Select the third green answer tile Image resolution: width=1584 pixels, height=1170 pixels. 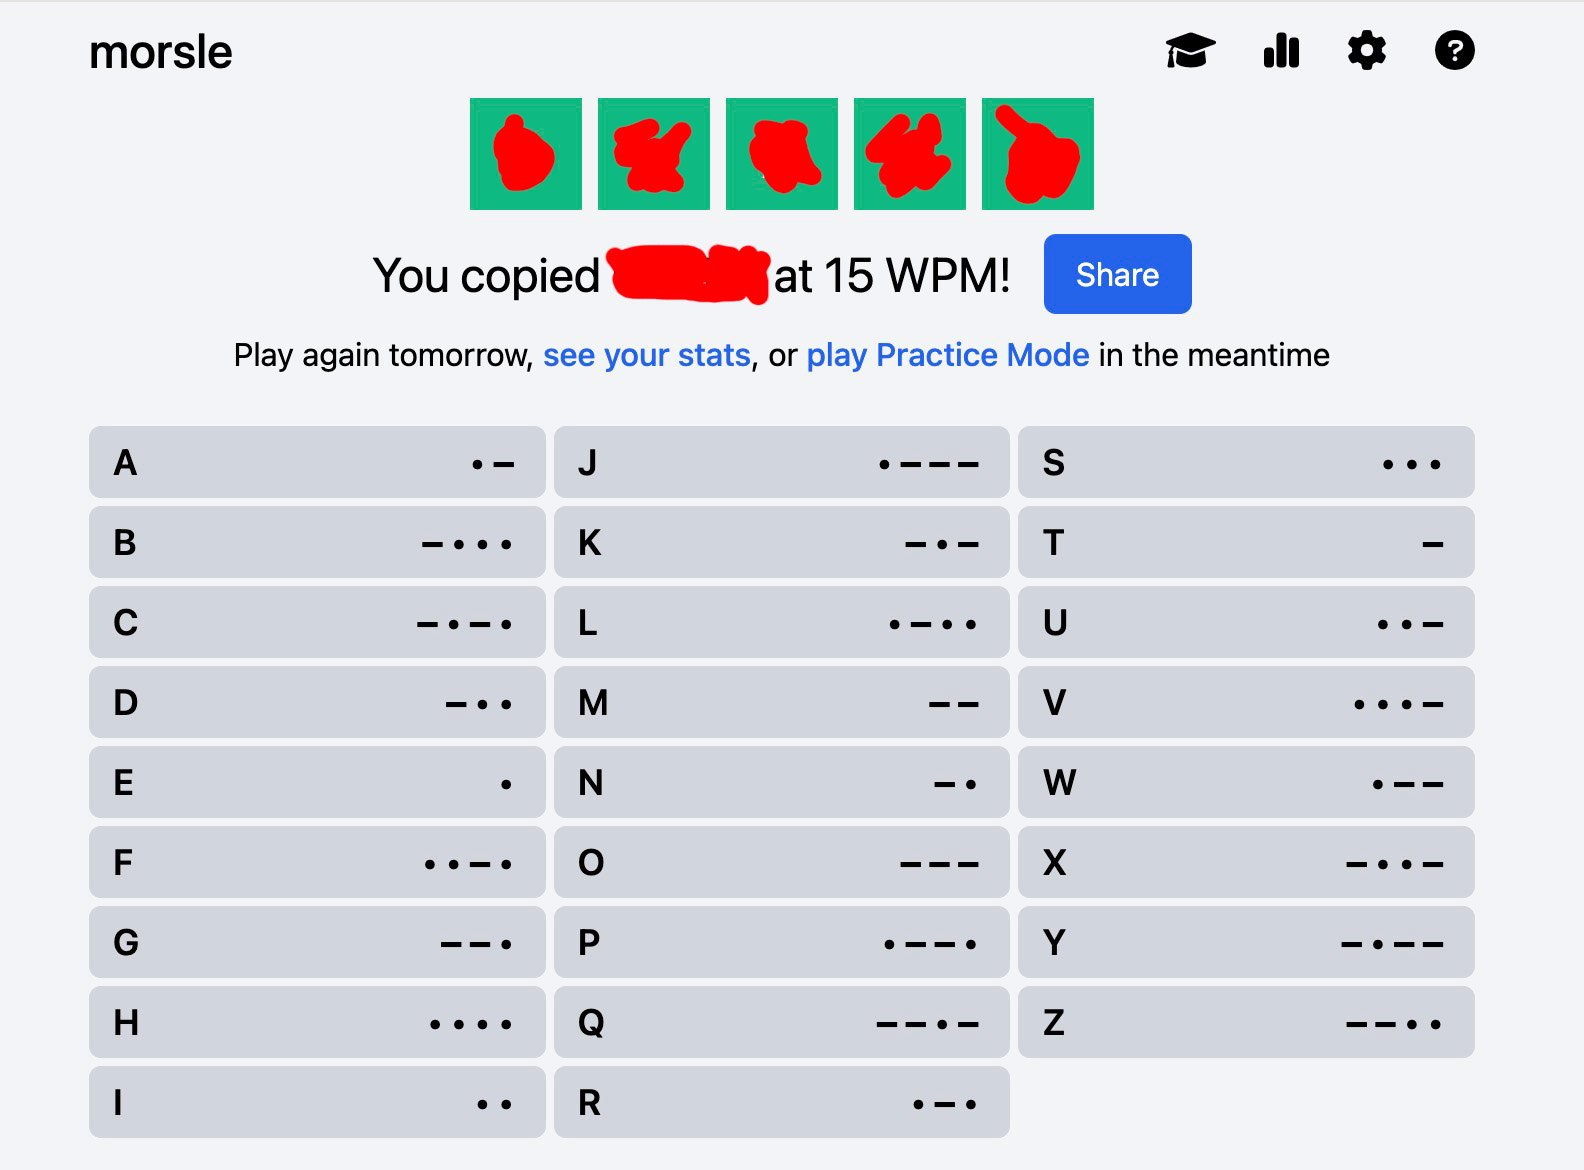(x=782, y=154)
